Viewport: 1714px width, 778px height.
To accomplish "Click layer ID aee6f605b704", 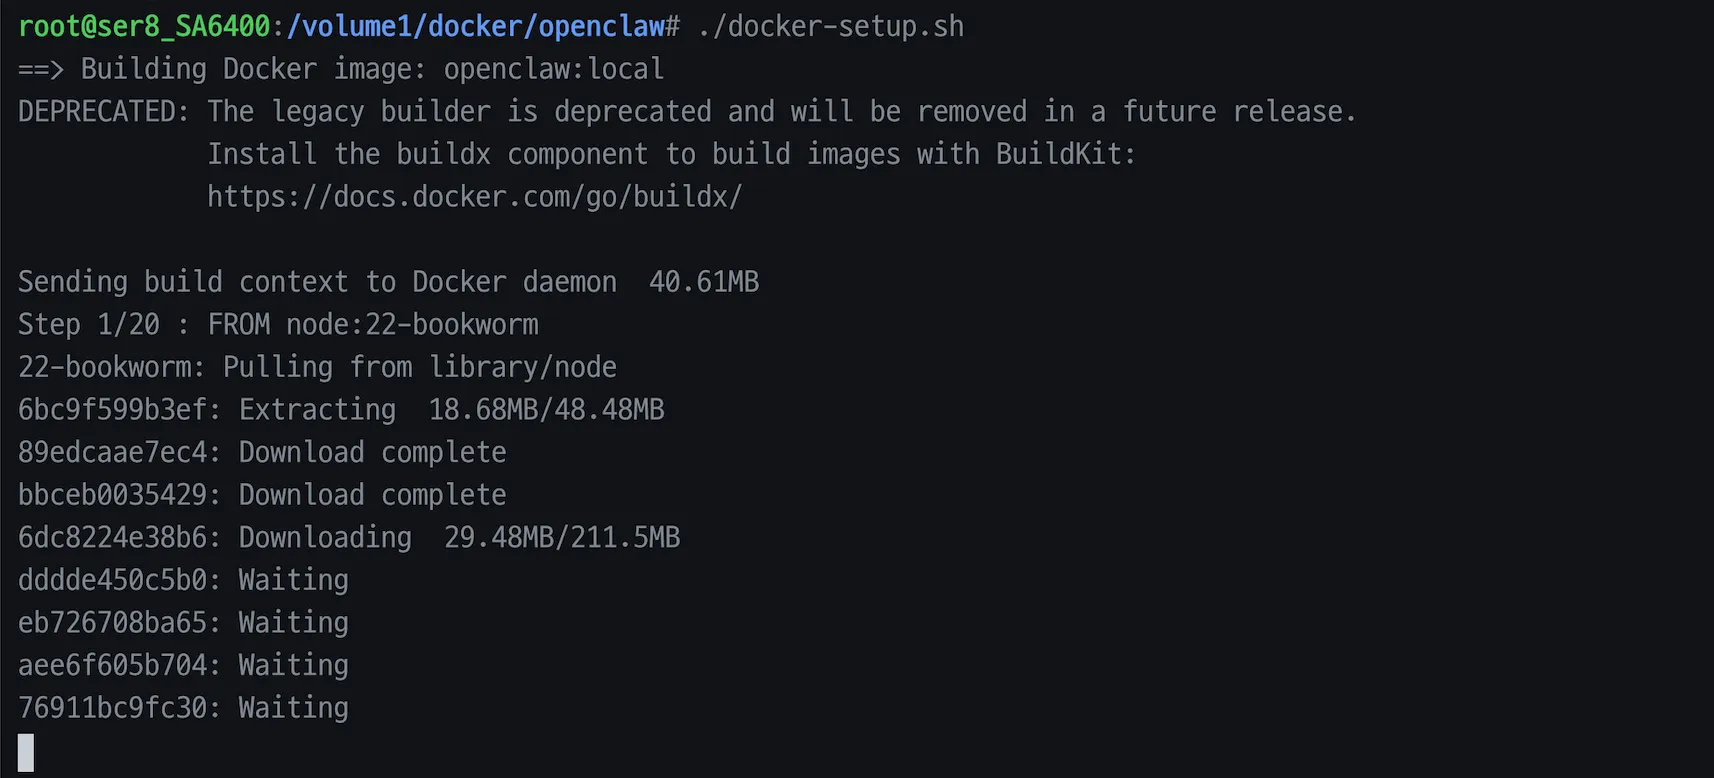I will (112, 665).
